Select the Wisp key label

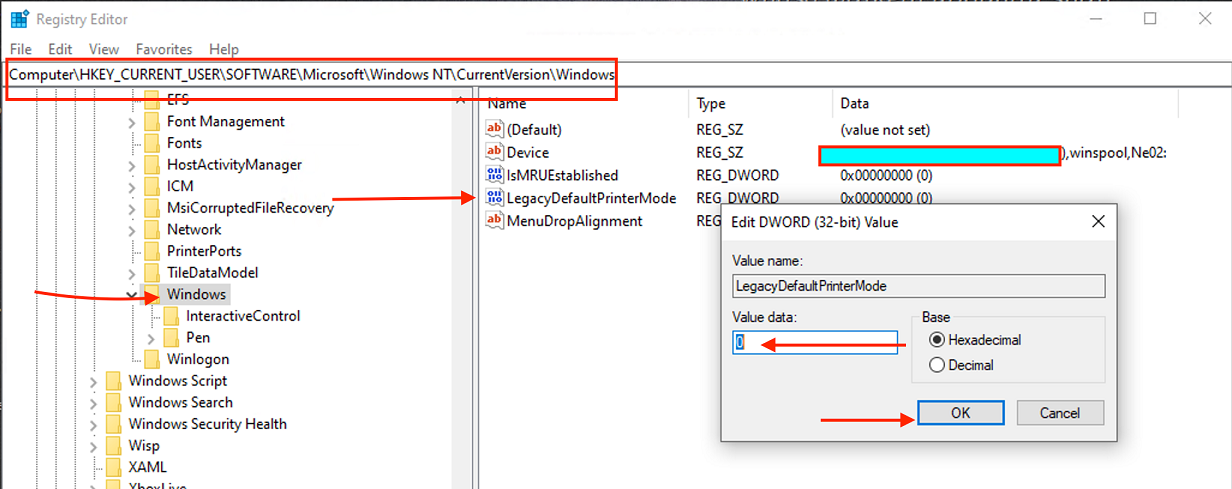click(x=144, y=445)
